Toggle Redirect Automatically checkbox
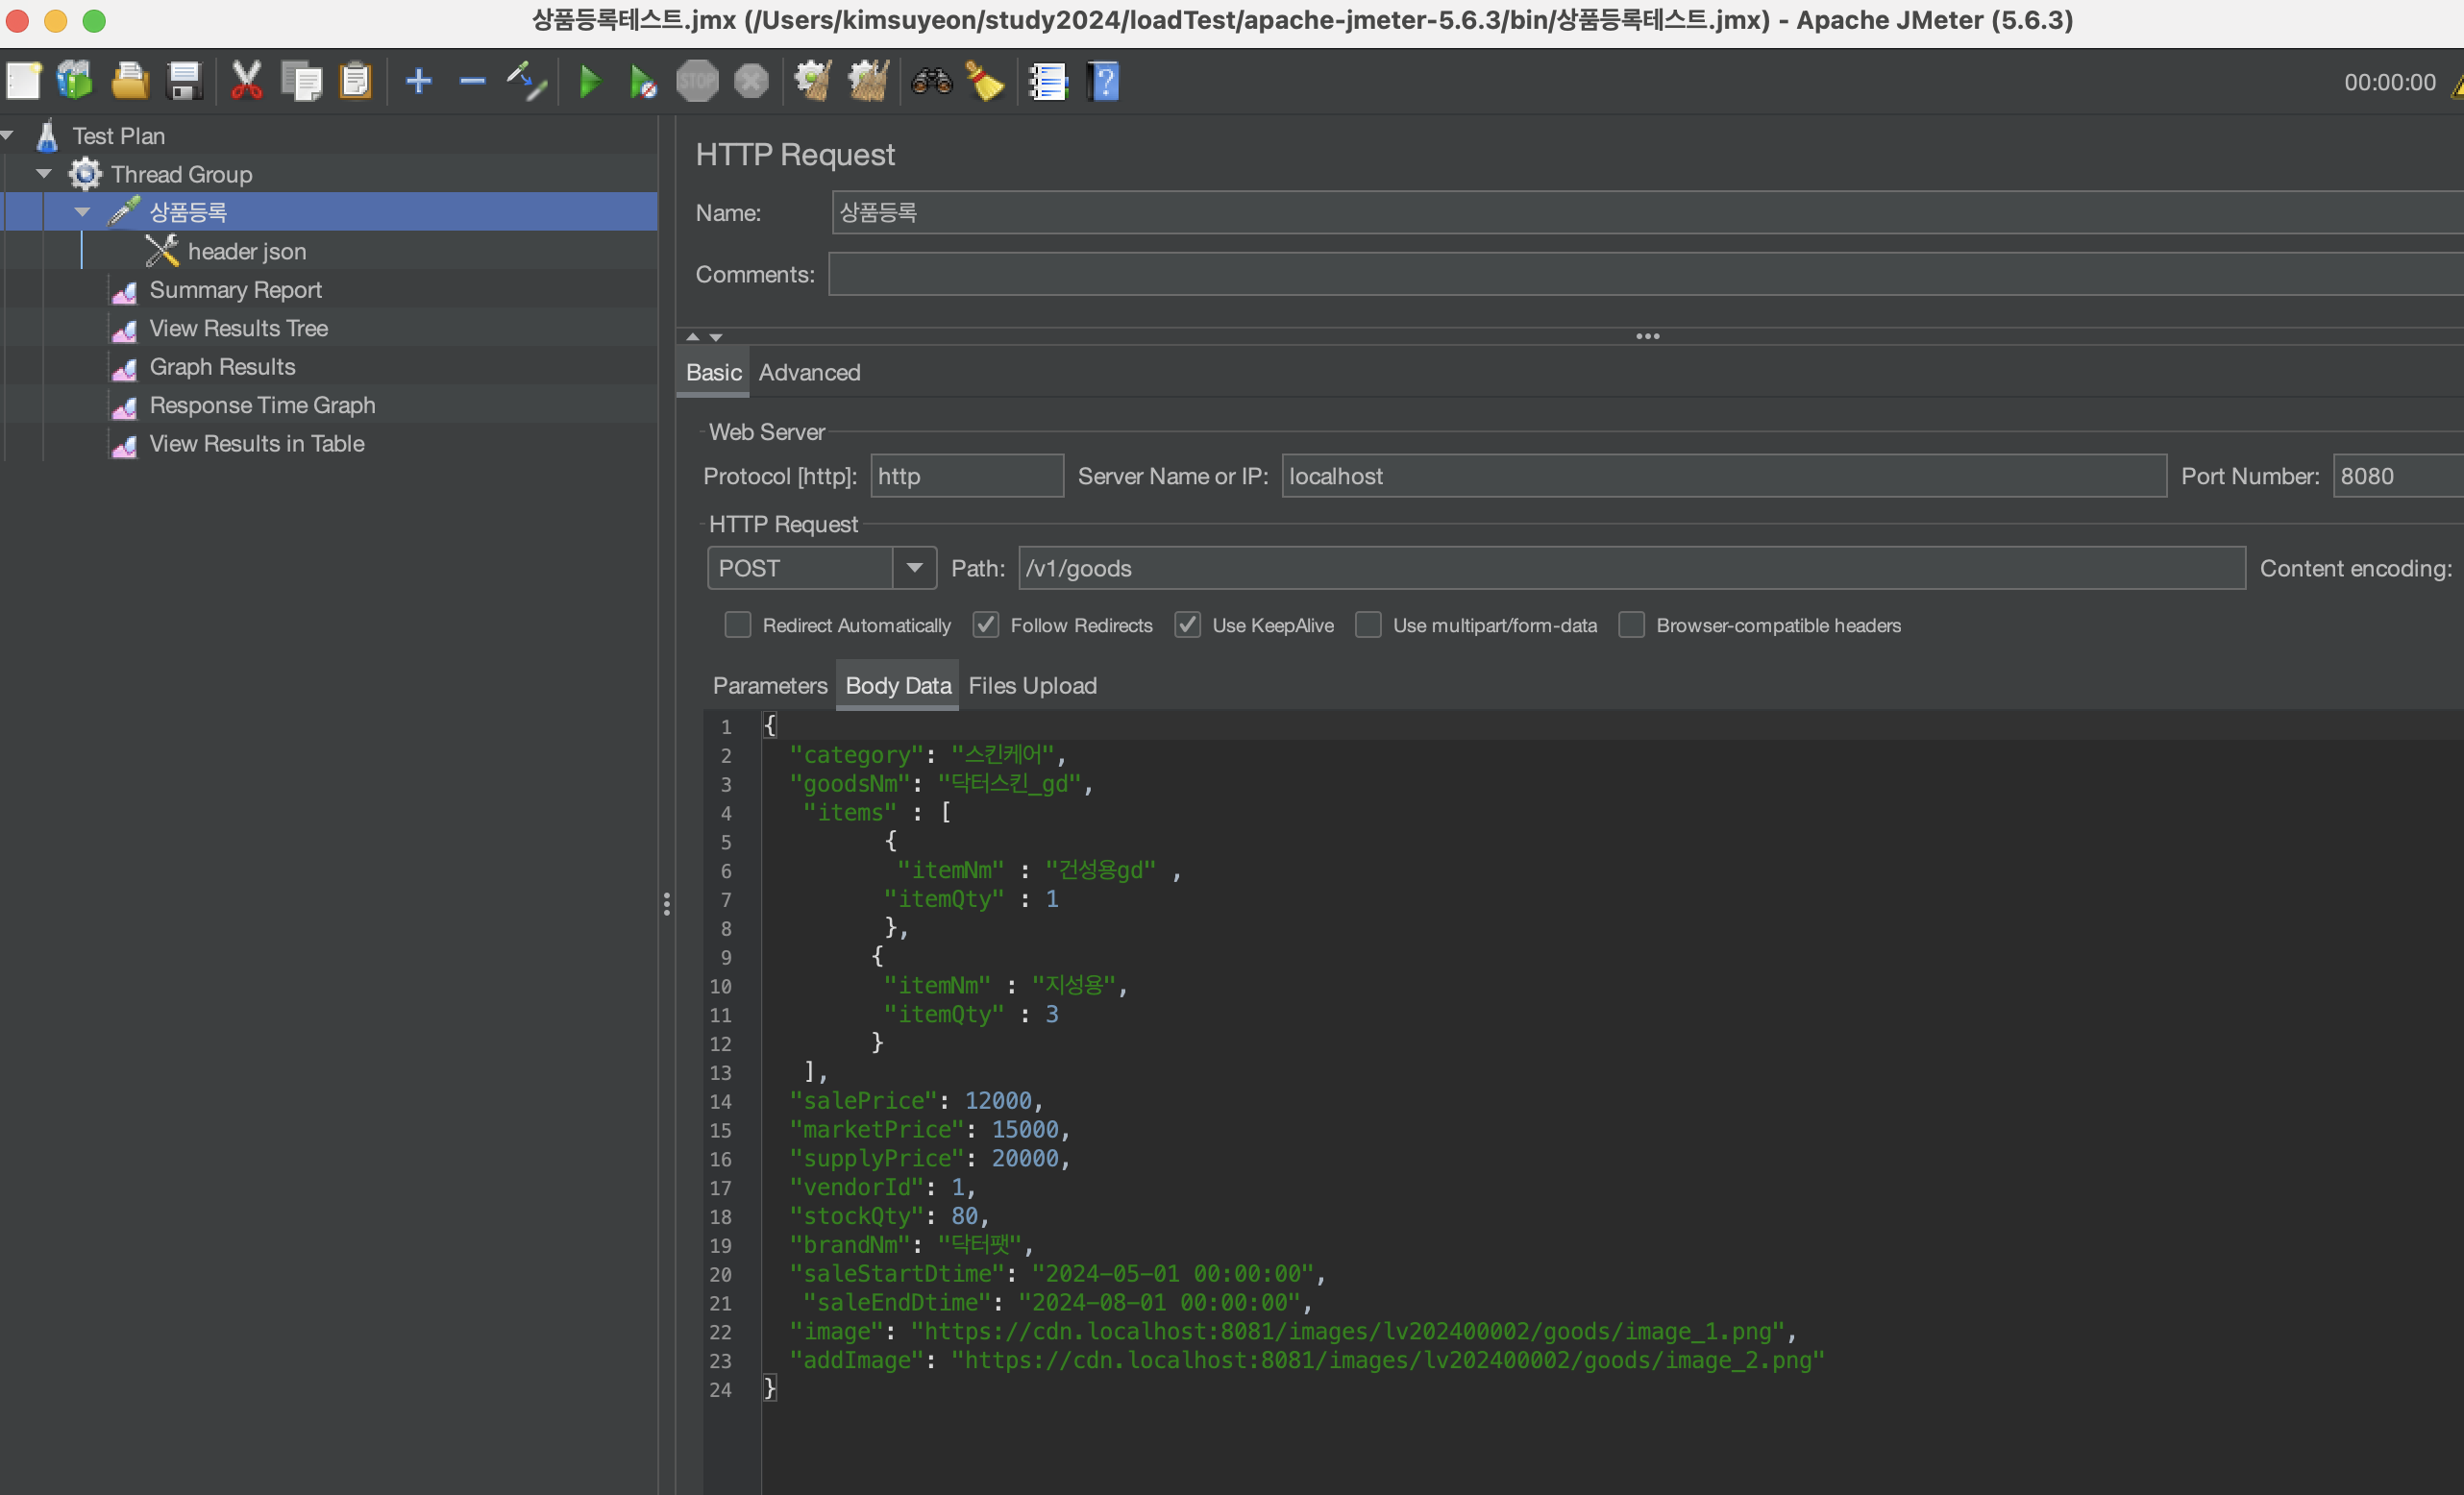2464x1495 pixels. 738,625
